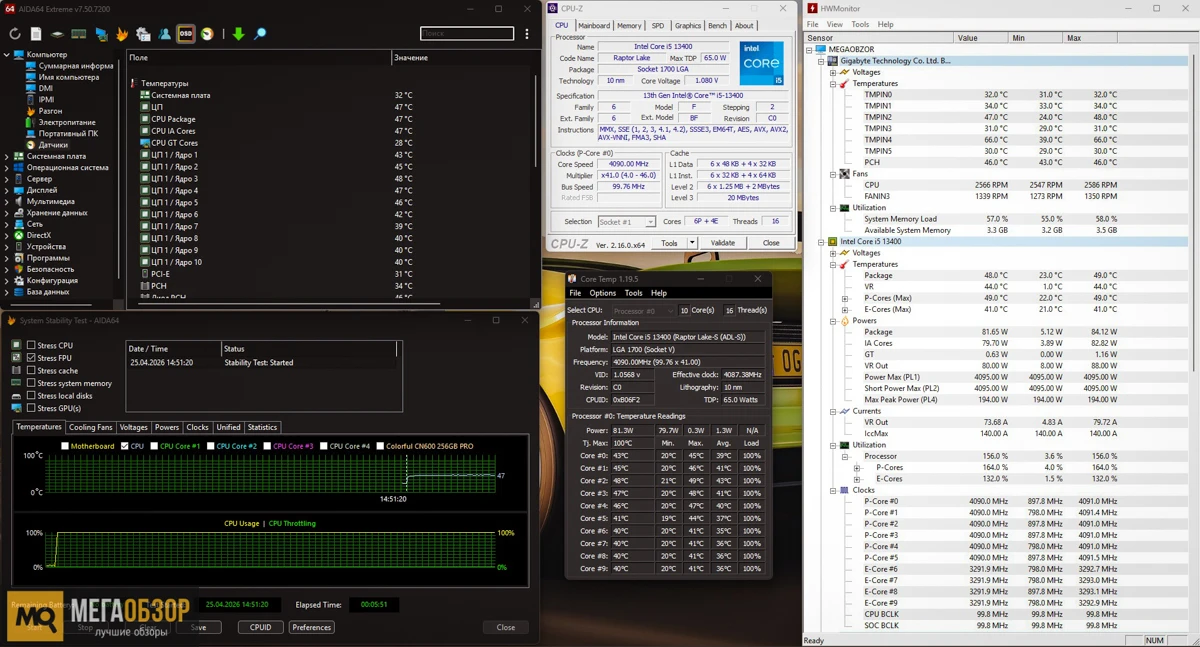Enable the Stress system memory checkbox

pos(31,383)
